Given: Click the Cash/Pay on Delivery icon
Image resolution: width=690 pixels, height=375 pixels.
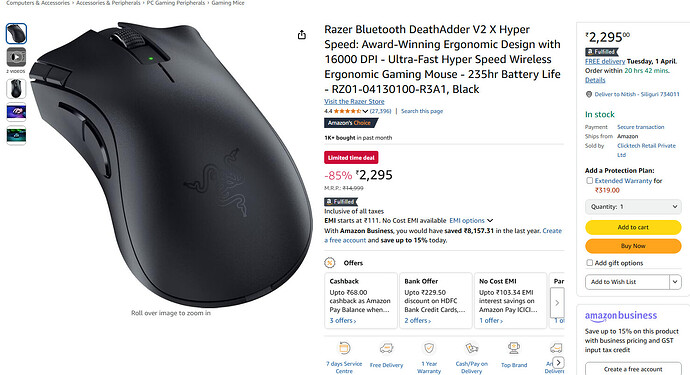Looking at the screenshot, I should point(471,349).
